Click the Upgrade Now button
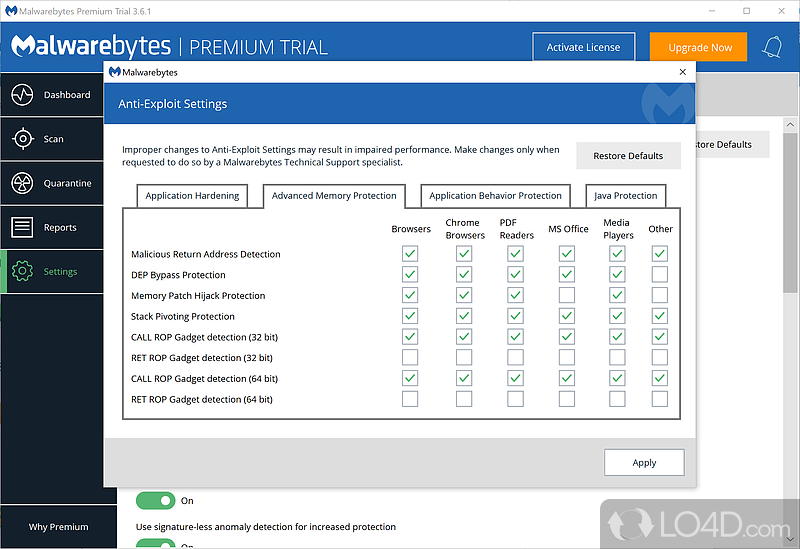This screenshot has width=800, height=549. (699, 47)
